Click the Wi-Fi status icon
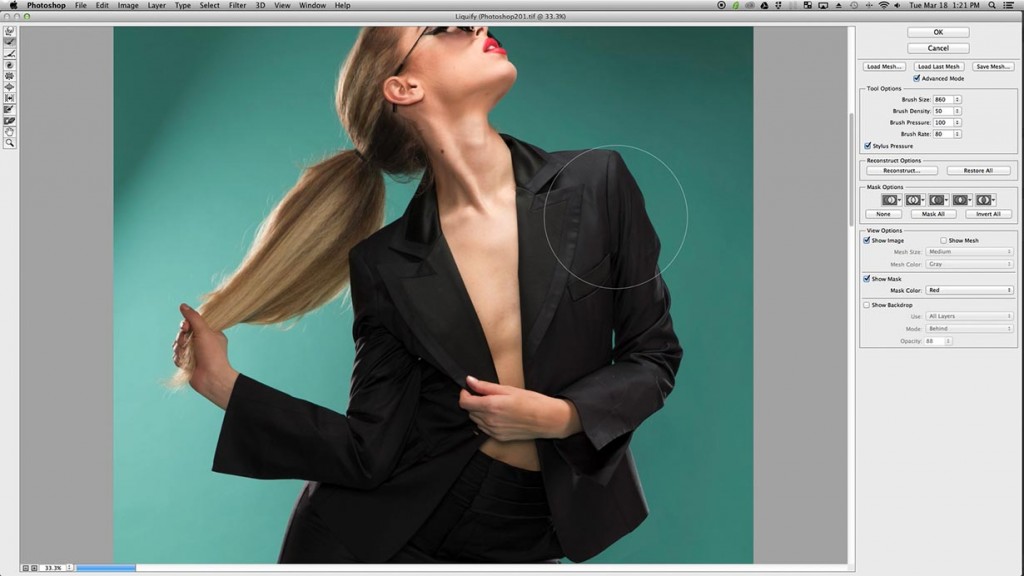This screenshot has height=576, width=1024. tap(884, 5)
